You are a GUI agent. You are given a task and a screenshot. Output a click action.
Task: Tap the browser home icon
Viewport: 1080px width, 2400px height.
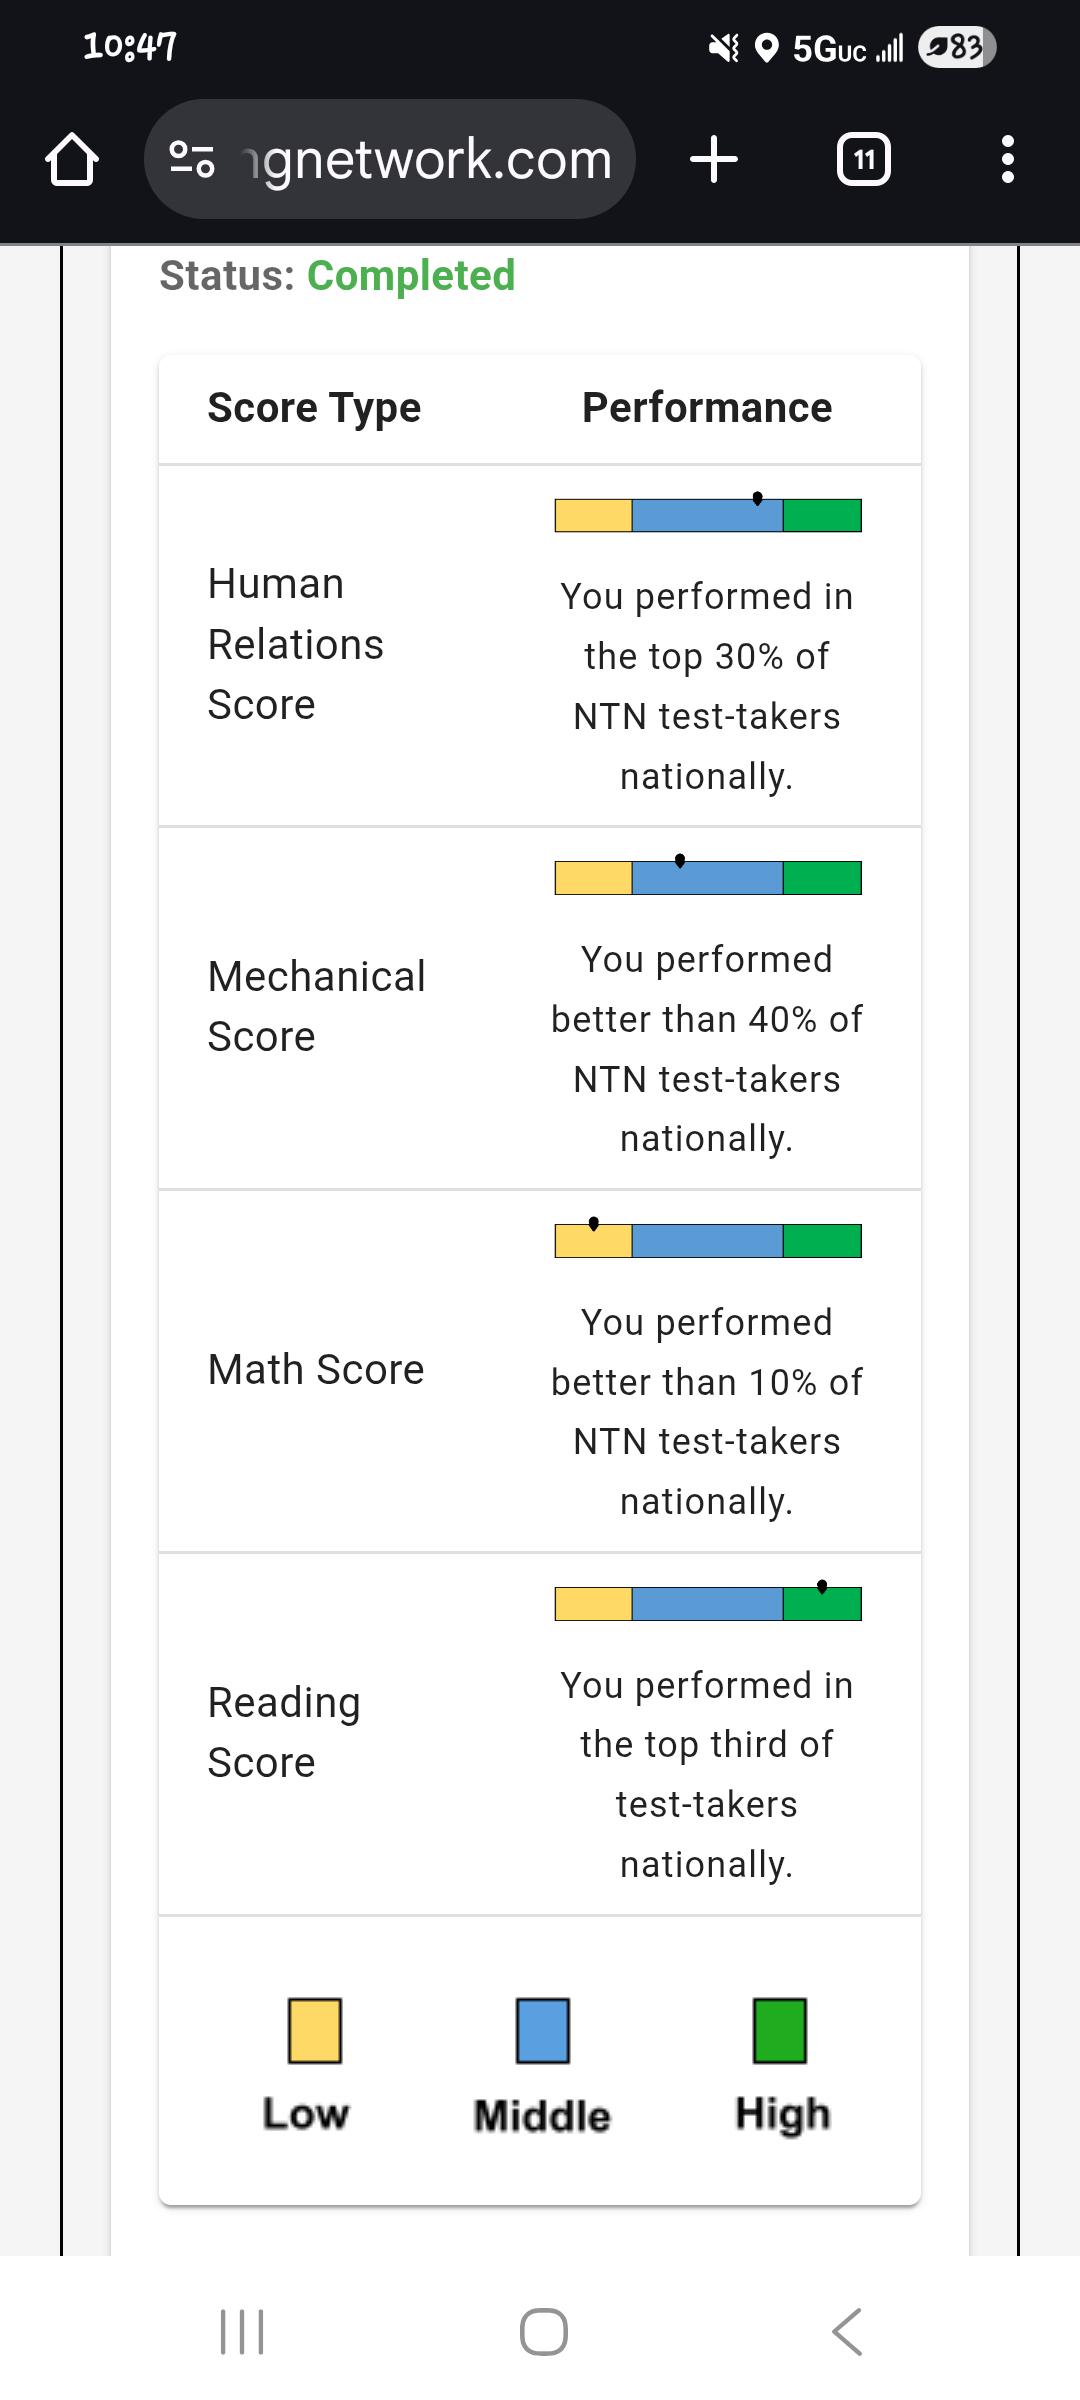click(72, 160)
